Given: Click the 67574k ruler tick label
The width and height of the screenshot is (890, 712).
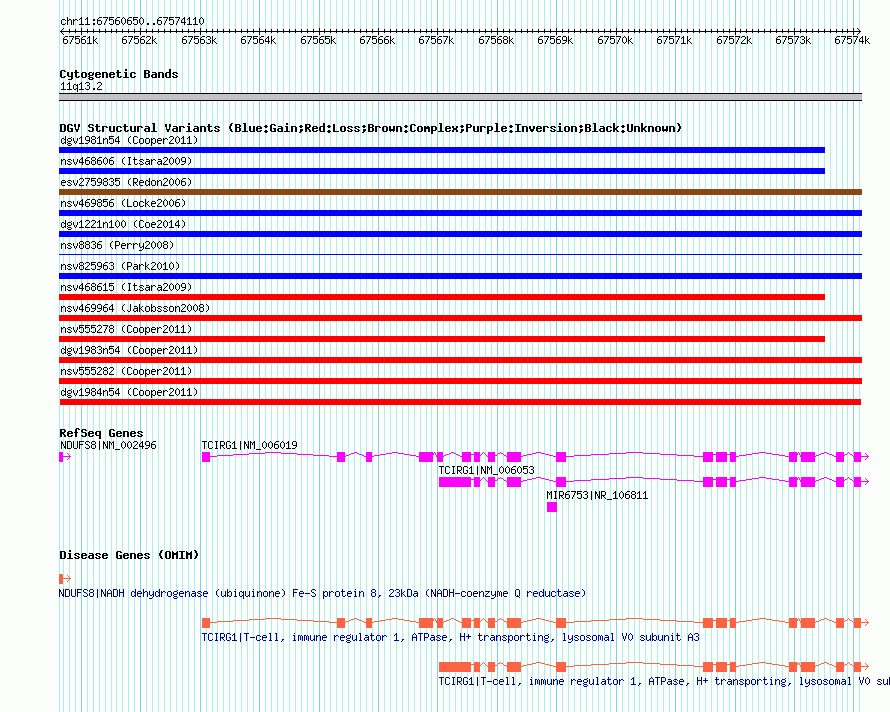Looking at the screenshot, I should pos(852,41).
